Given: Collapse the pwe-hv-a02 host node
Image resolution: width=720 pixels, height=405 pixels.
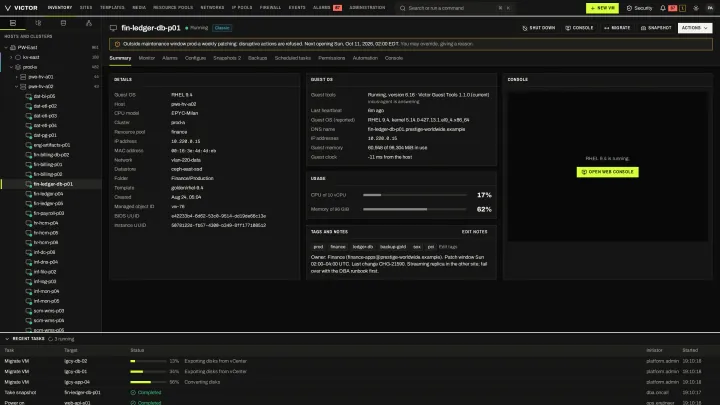Looking at the screenshot, I should point(17,86).
